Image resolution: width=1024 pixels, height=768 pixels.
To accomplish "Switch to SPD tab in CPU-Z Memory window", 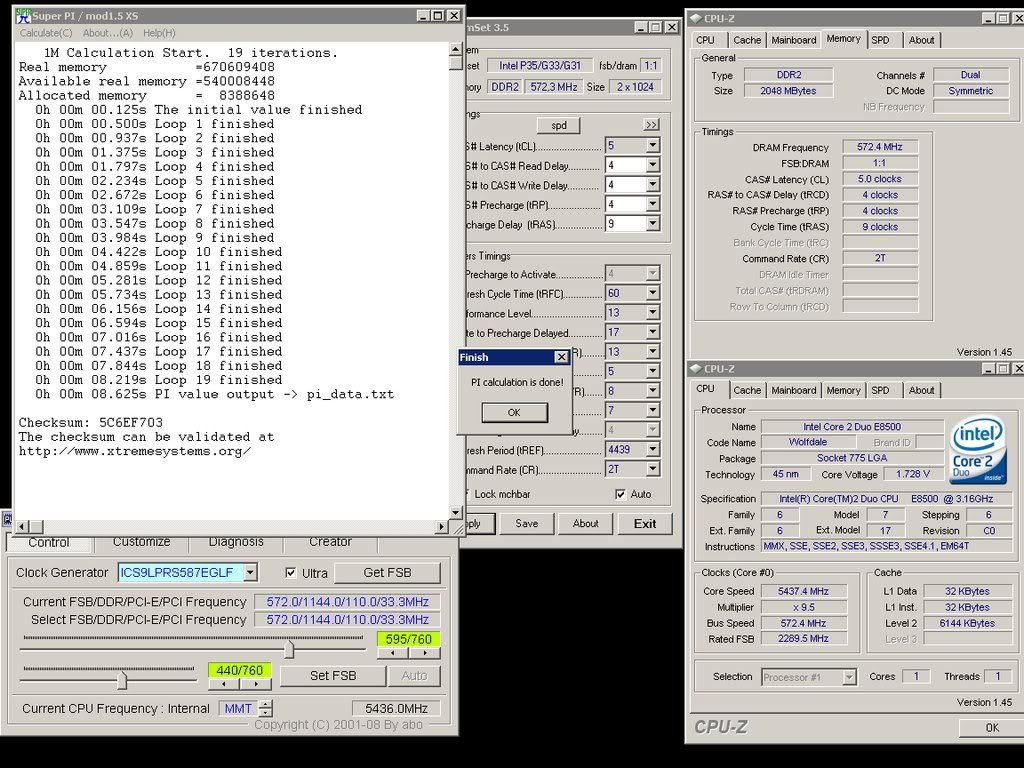I will pyautogui.click(x=880, y=40).
